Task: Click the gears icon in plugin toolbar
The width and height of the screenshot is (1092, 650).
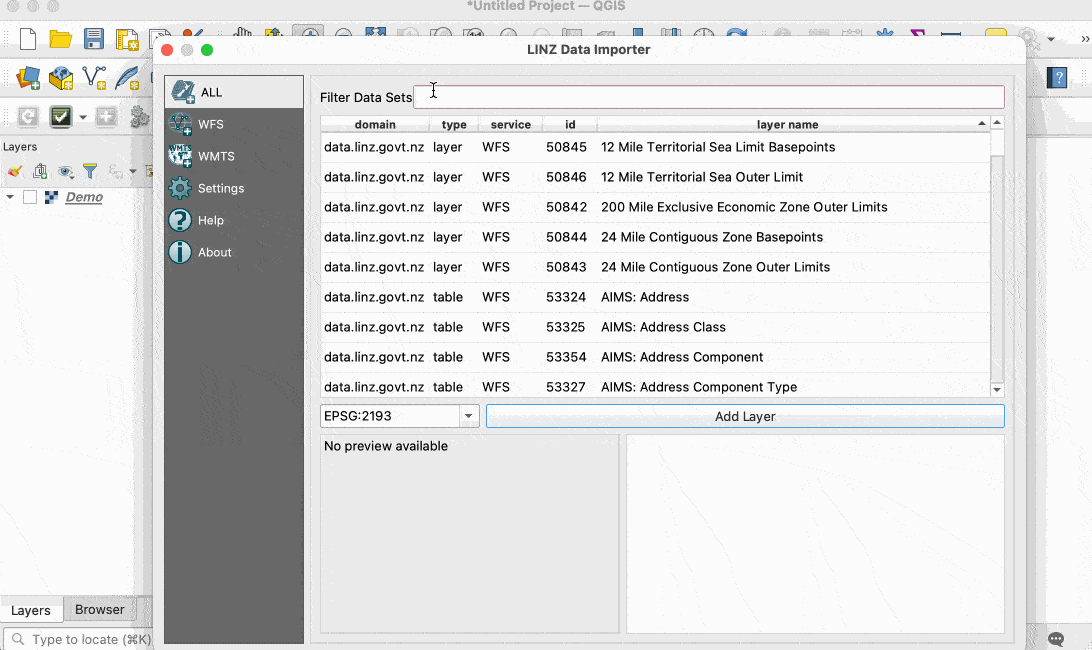Action: [x=139, y=116]
